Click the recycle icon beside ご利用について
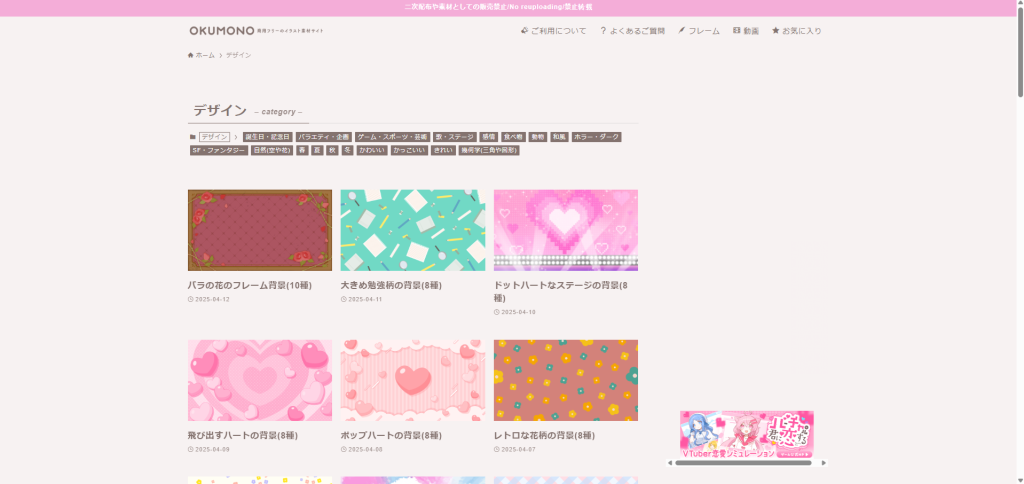The image size is (1024, 484). point(525,31)
